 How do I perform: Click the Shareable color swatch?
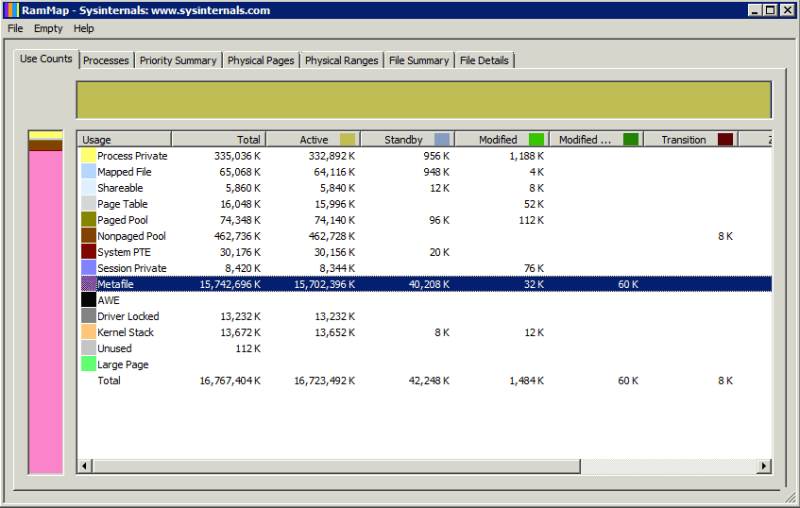coord(89,188)
